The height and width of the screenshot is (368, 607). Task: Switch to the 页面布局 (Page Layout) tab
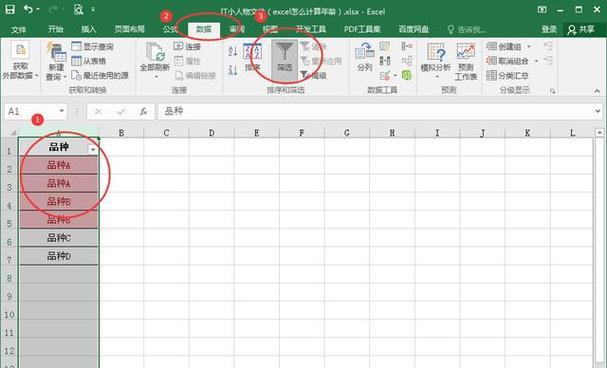129,29
